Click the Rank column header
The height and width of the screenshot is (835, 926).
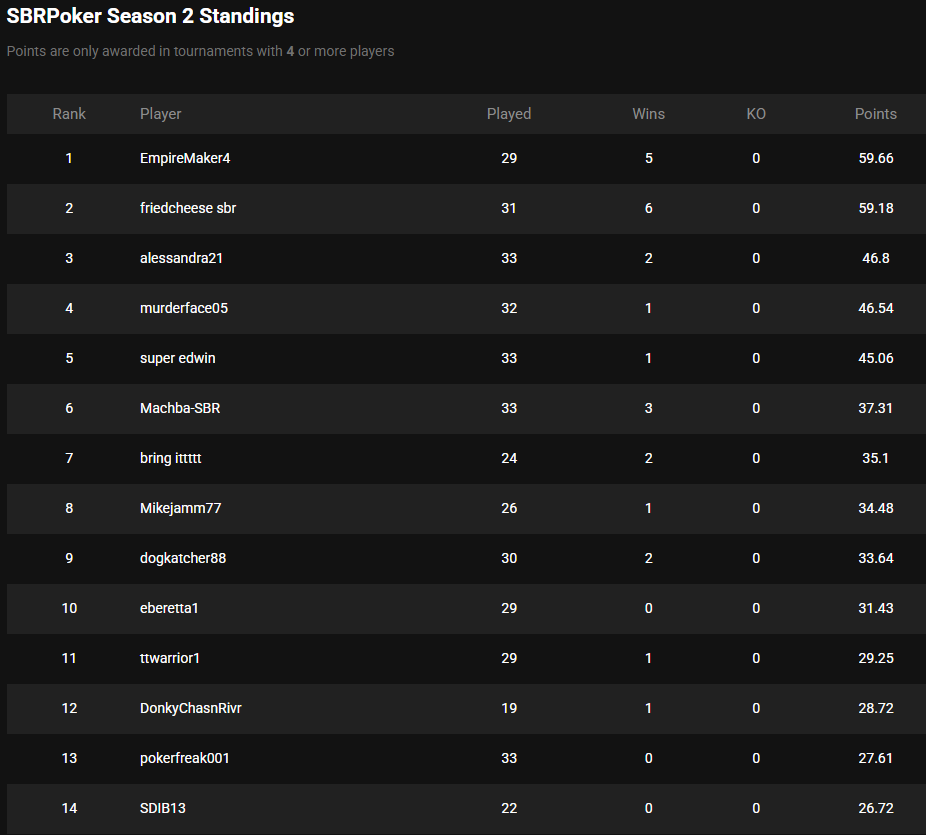coord(69,114)
